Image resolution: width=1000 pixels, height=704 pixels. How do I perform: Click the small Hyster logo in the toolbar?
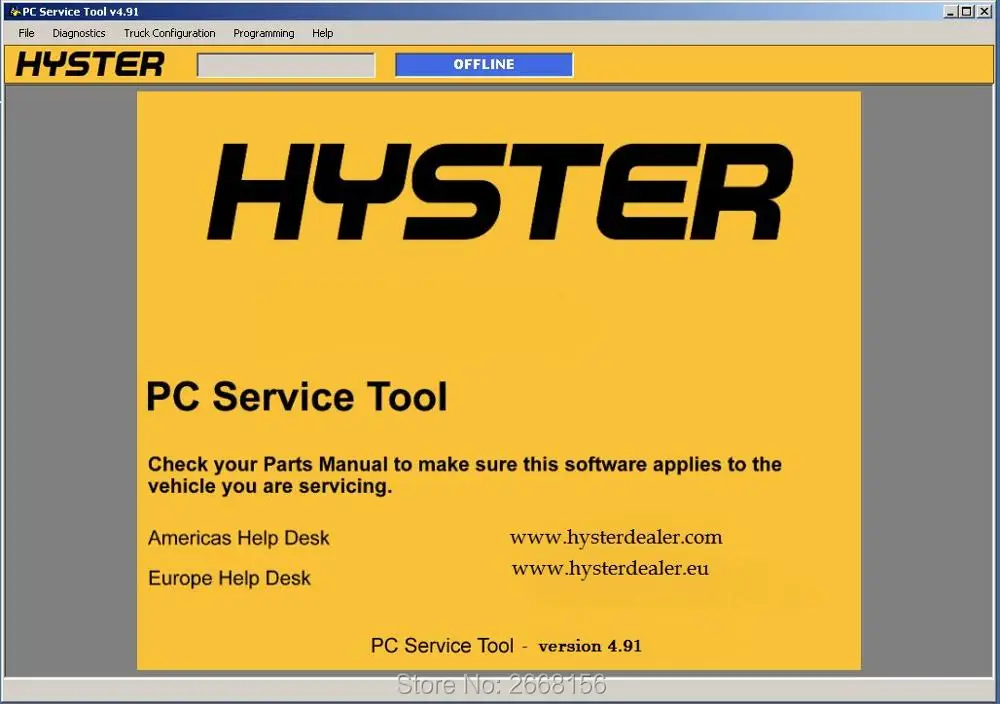[x=90, y=64]
